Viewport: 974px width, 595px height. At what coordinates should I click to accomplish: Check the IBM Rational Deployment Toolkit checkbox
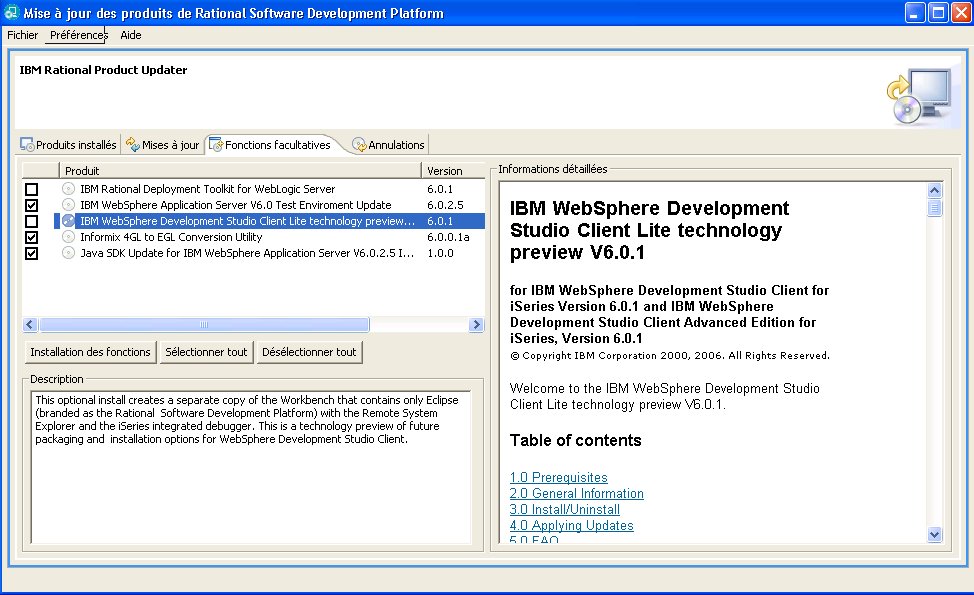[x=32, y=189]
